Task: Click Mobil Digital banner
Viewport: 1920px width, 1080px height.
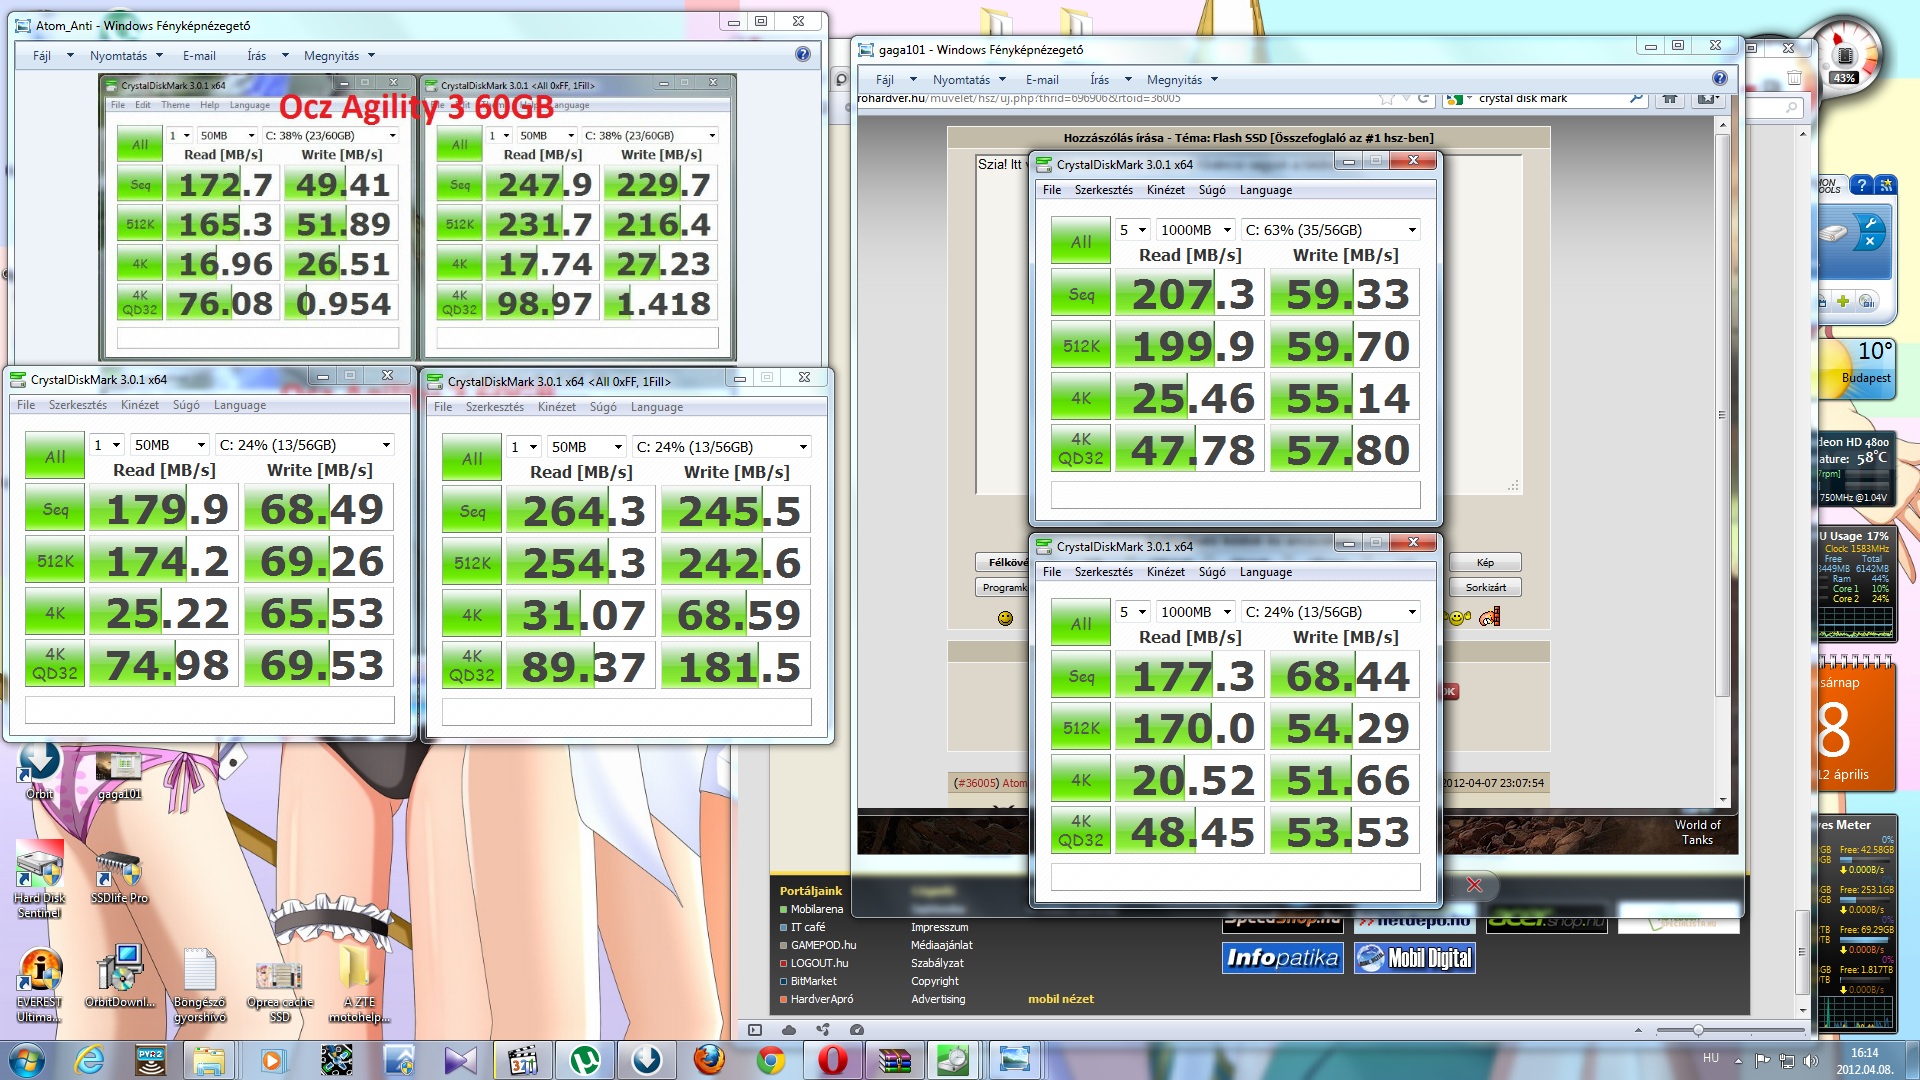Action: click(1415, 958)
